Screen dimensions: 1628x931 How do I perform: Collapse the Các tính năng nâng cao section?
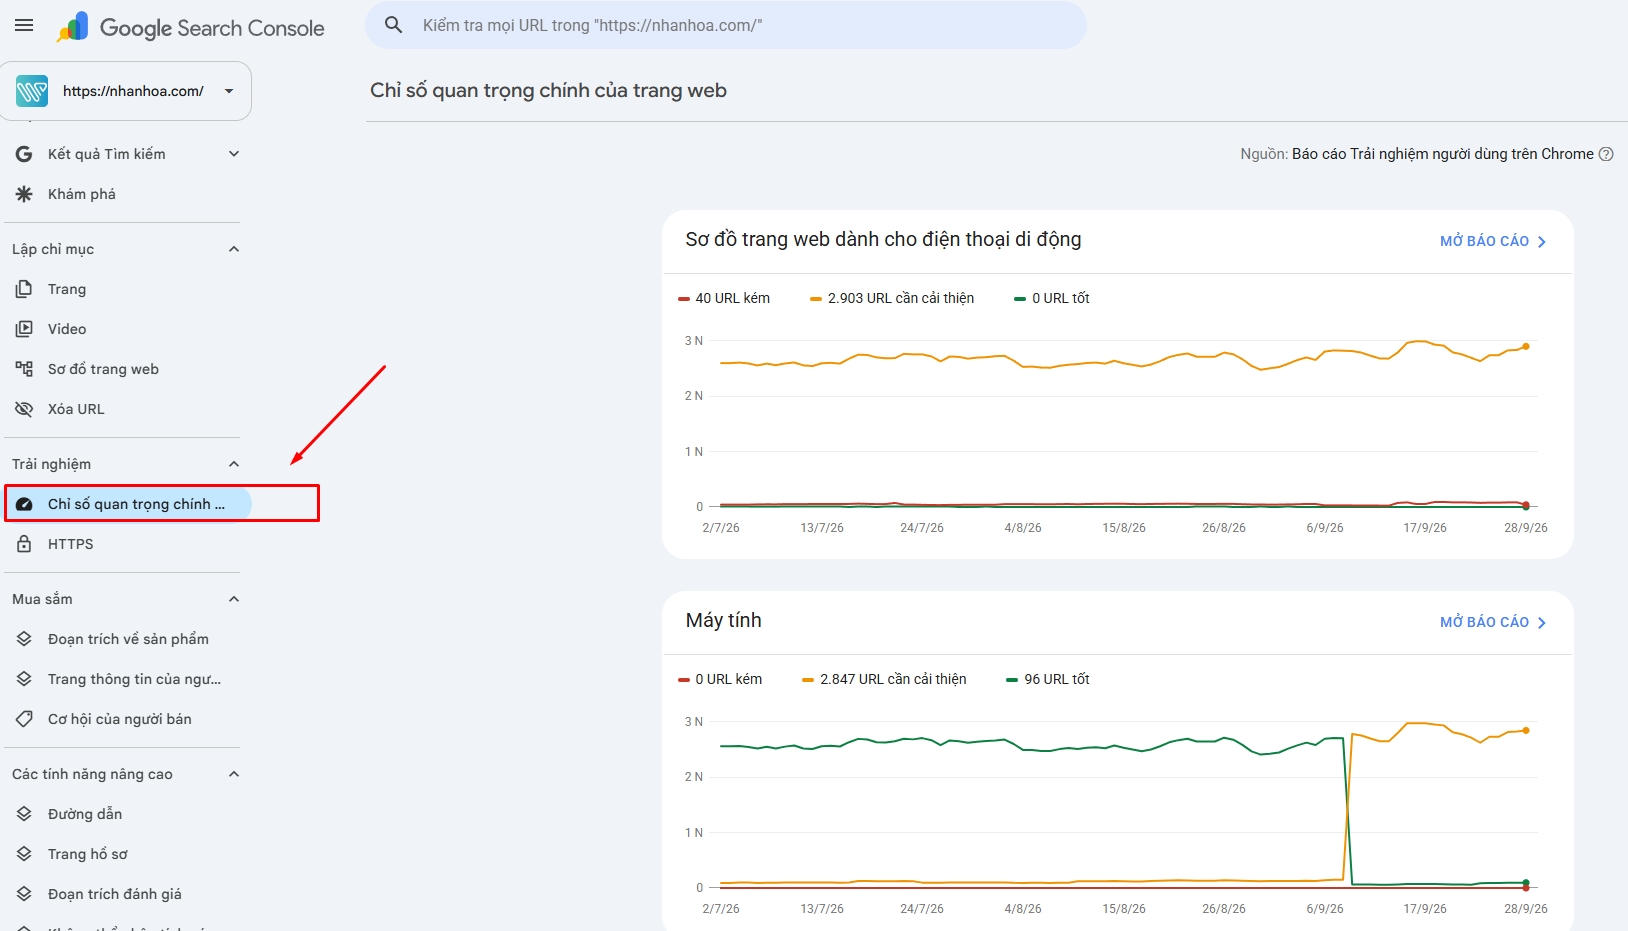[234, 774]
